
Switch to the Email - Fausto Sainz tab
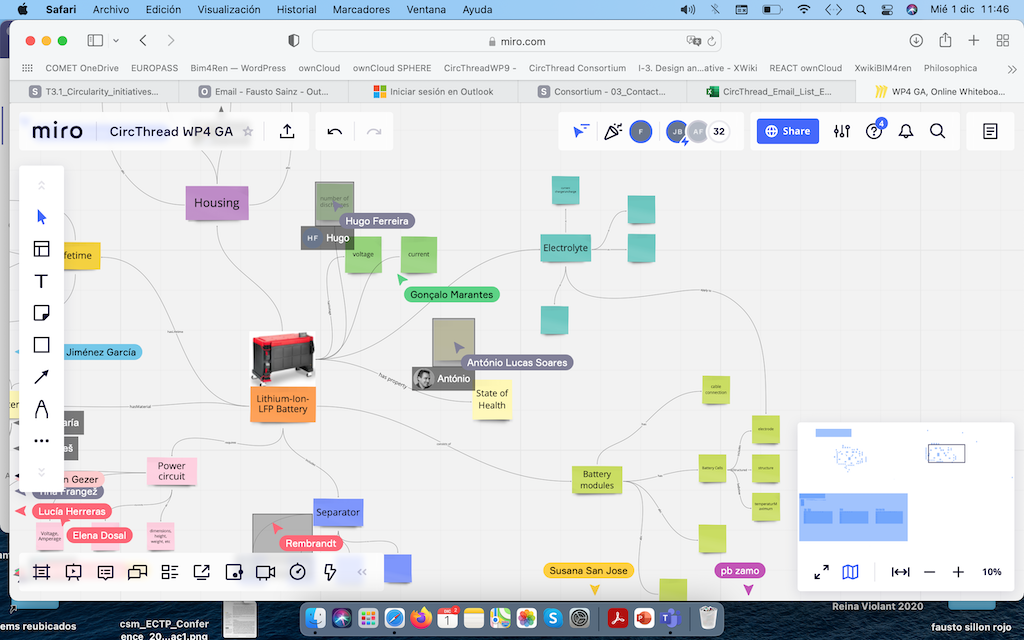coord(264,91)
